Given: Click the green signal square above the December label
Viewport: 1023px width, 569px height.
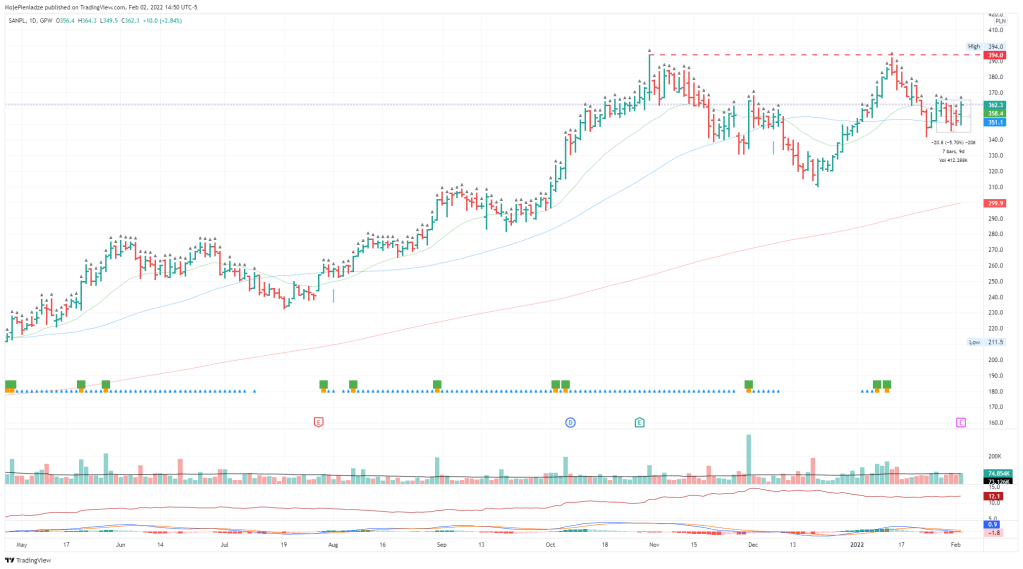Looking at the screenshot, I should click(x=749, y=384).
